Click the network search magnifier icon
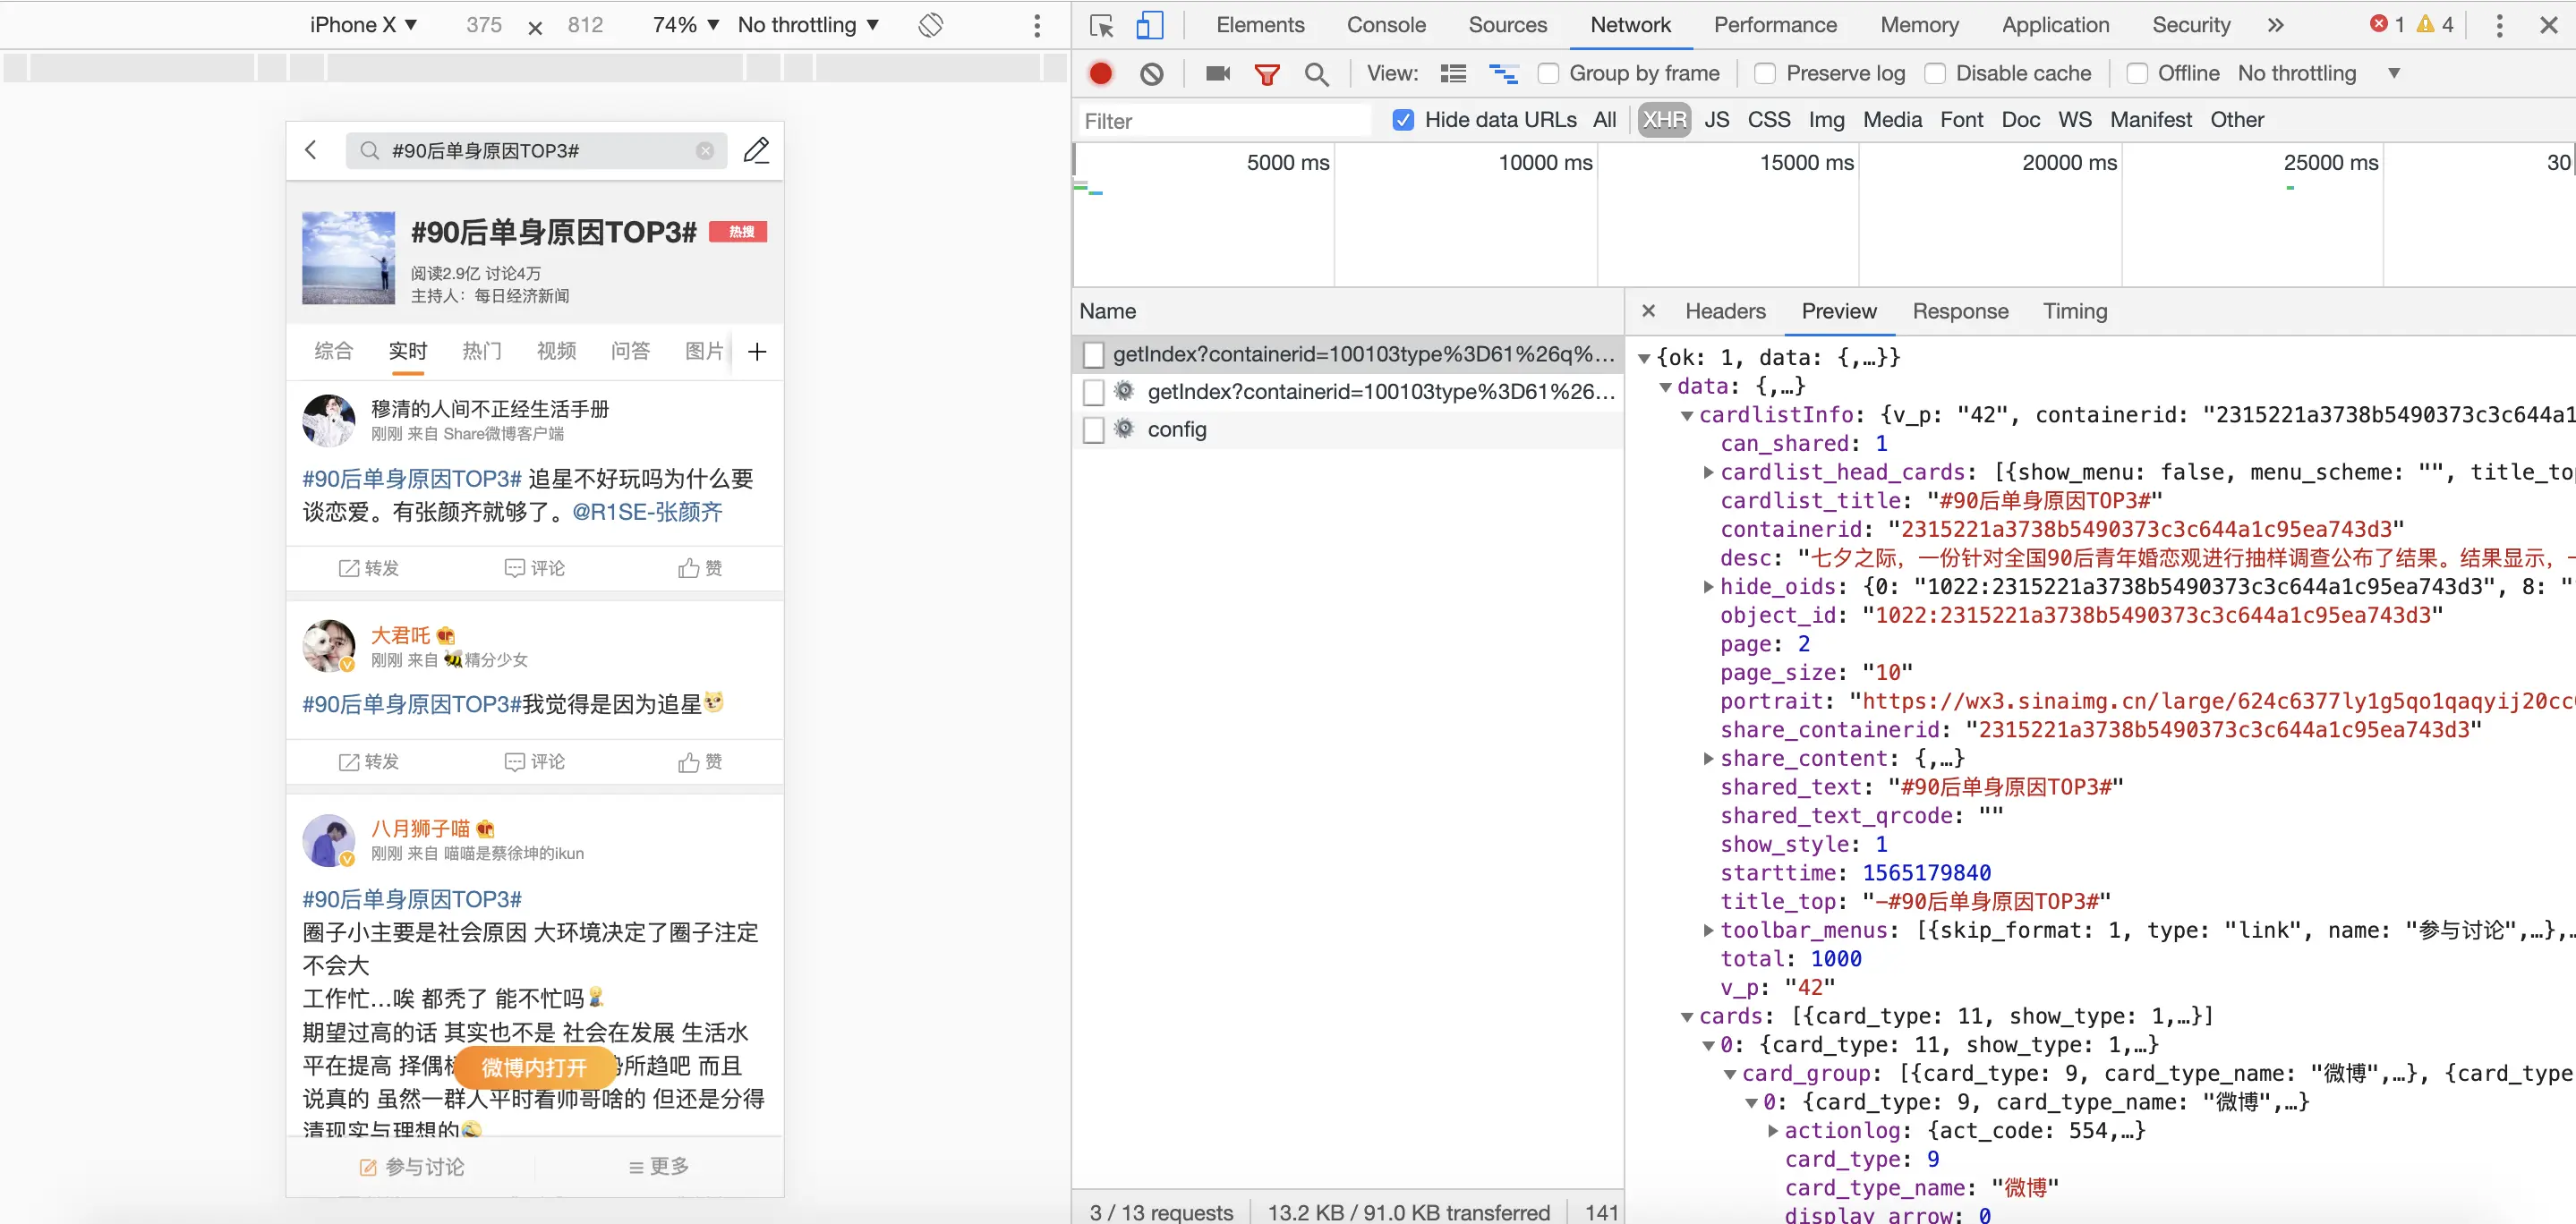Screen dimensions: 2576x1224 pyautogui.click(x=1316, y=73)
